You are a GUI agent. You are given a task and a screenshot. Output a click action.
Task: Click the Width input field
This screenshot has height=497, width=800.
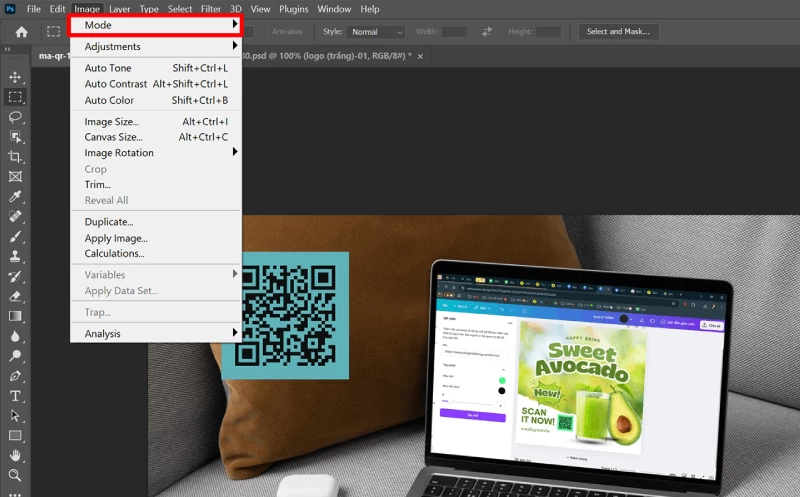[455, 32]
